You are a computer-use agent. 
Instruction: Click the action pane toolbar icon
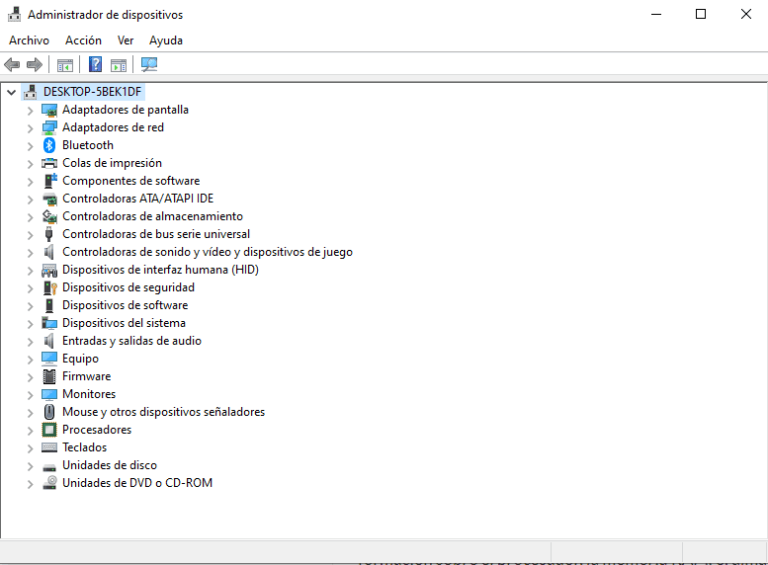119,65
